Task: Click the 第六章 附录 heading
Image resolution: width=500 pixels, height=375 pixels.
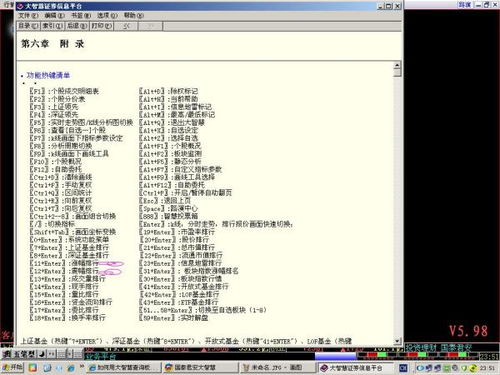Action: coord(52,44)
